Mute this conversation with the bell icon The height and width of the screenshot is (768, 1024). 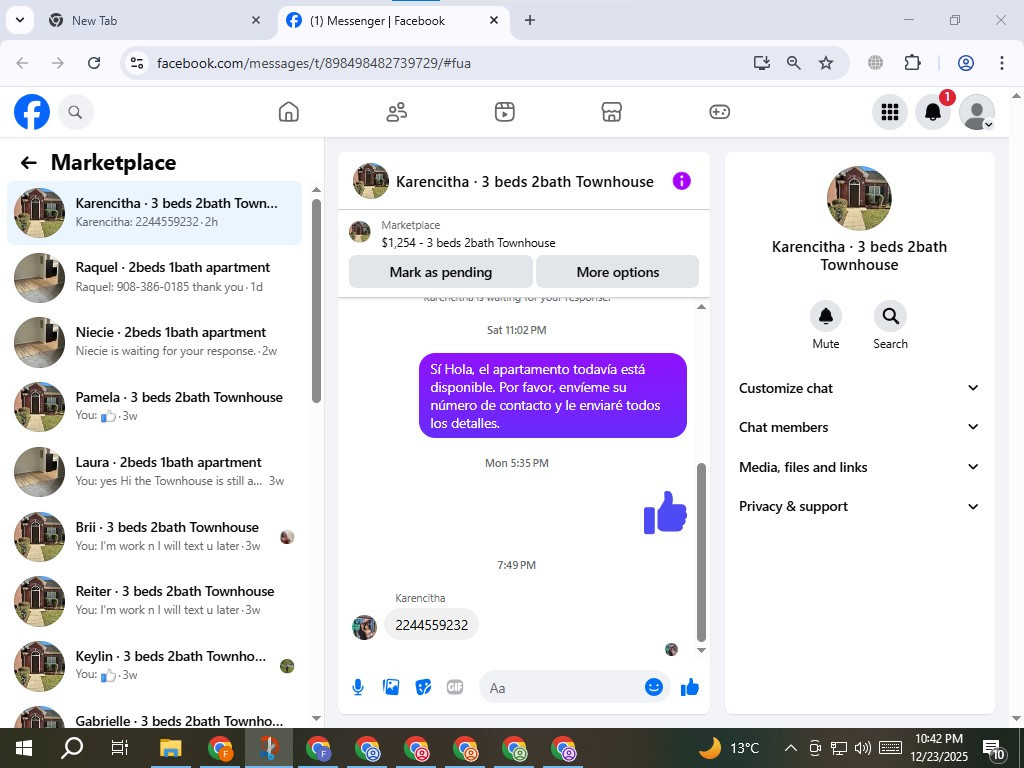point(825,317)
